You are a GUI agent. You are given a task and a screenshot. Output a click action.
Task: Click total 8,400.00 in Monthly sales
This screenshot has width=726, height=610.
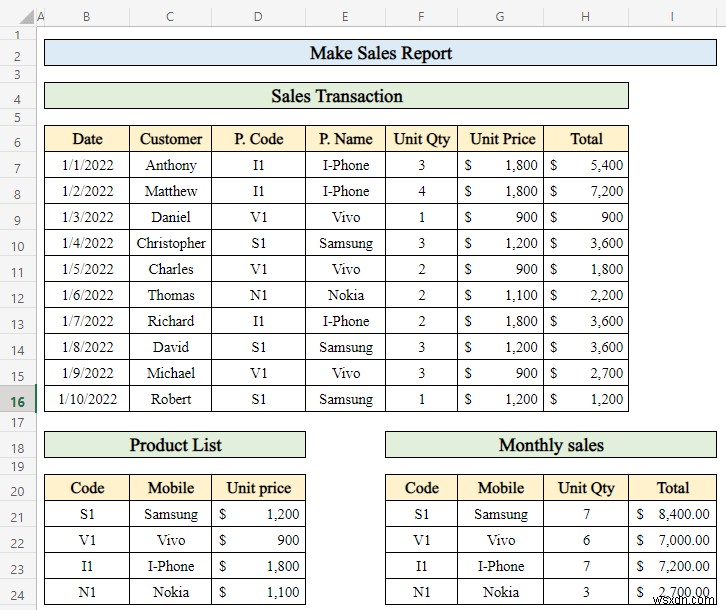click(x=672, y=514)
